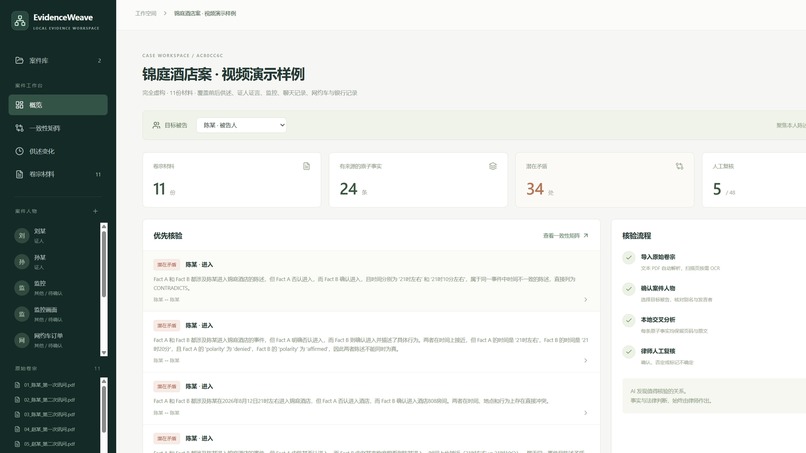The width and height of the screenshot is (806, 453).
Task: Expand the first 陈某·进入 item's chevron
Action: point(585,300)
